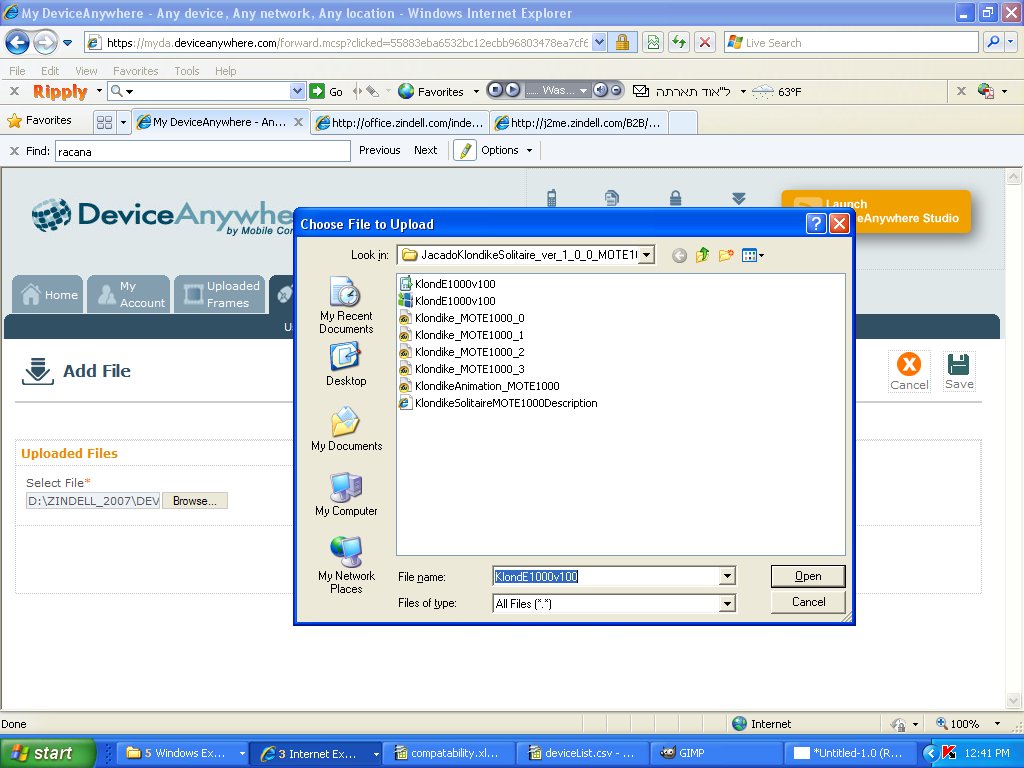This screenshot has width=1024, height=768.
Task: Click the play button in Ripply toolbar
Action: click(x=513, y=90)
